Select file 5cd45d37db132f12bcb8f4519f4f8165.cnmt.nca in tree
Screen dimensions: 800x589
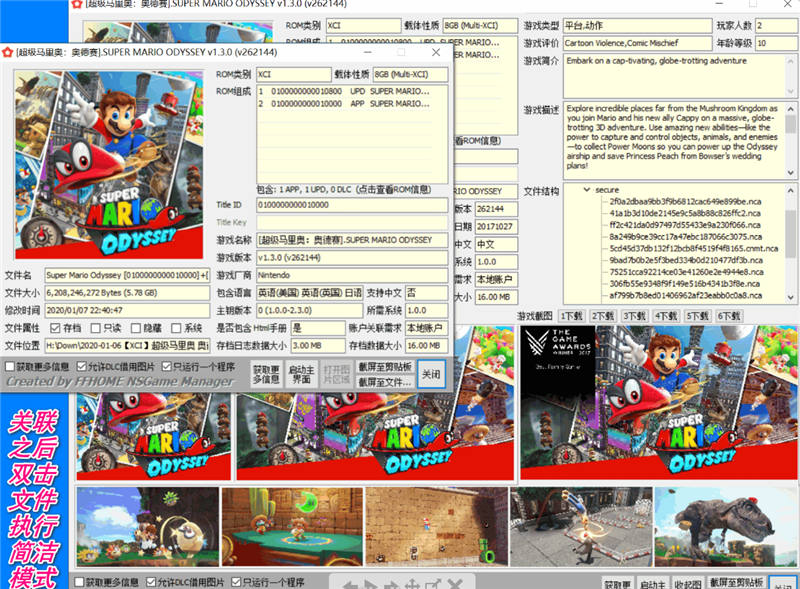[693, 249]
